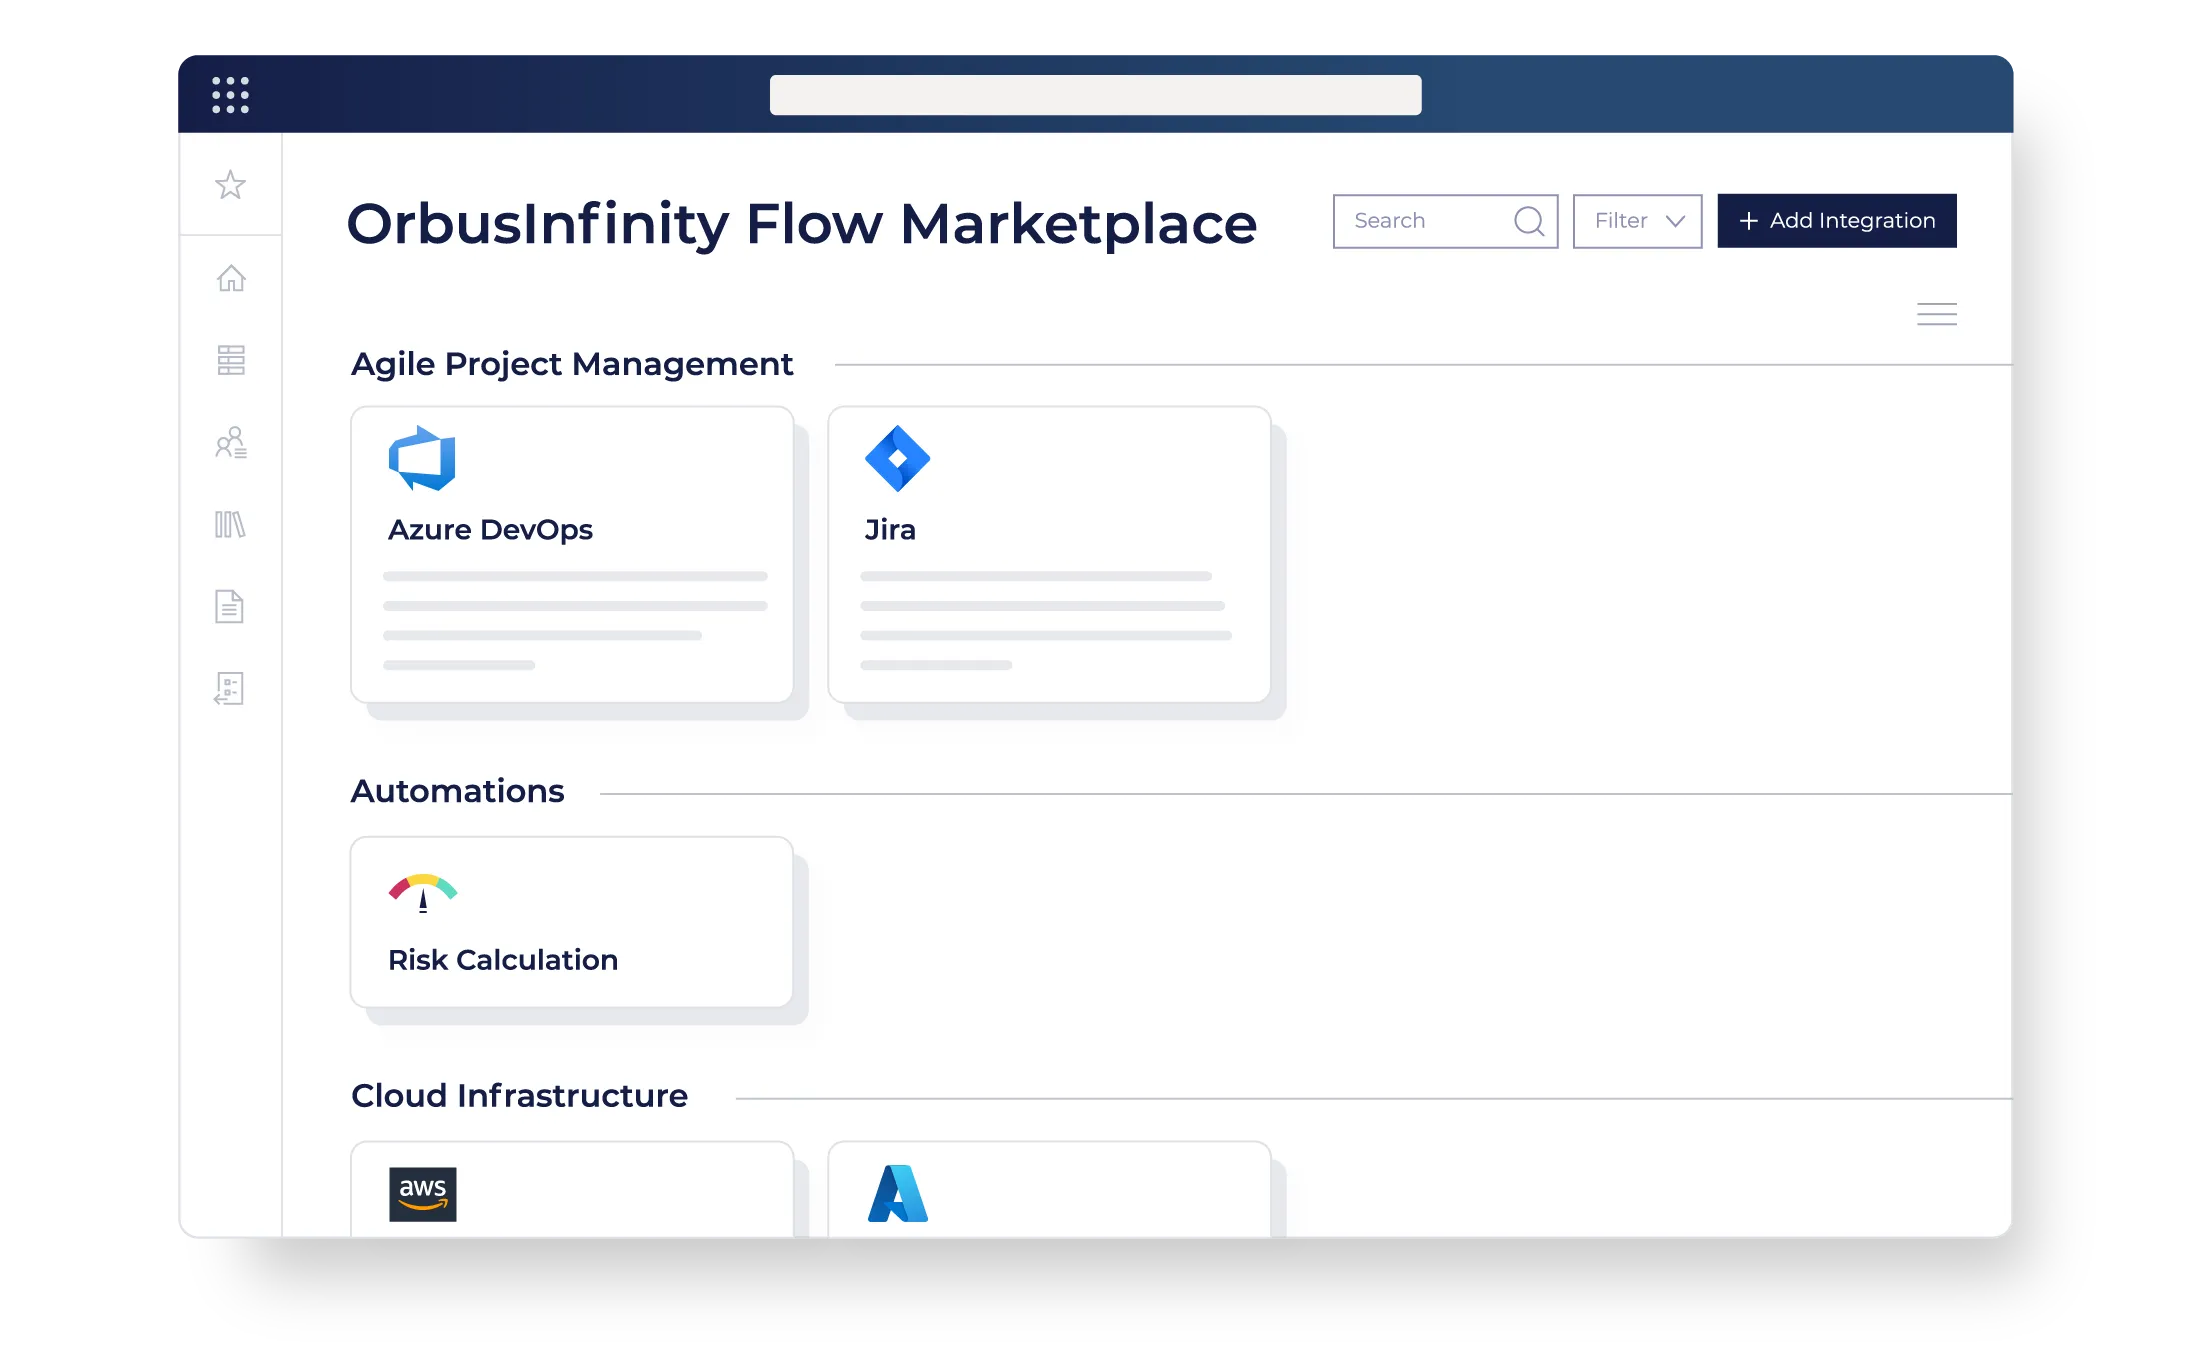
Task: Open the Azure cloud infrastructure card
Action: coord(1049,1190)
